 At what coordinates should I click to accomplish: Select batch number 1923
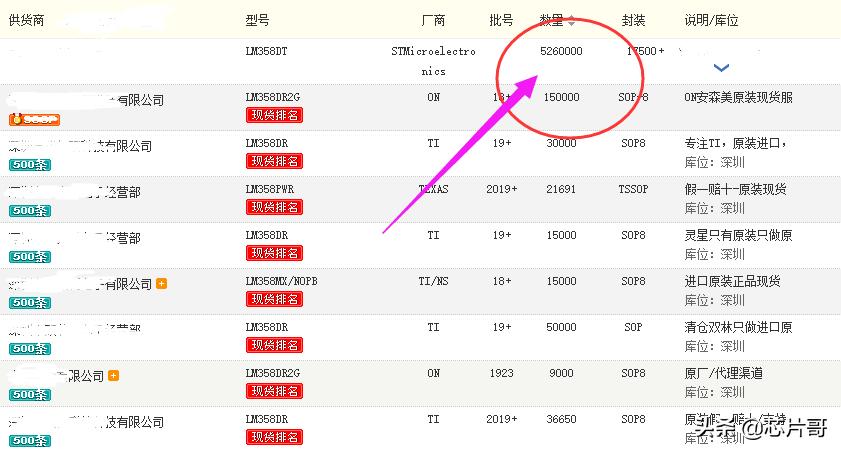tap(501, 373)
